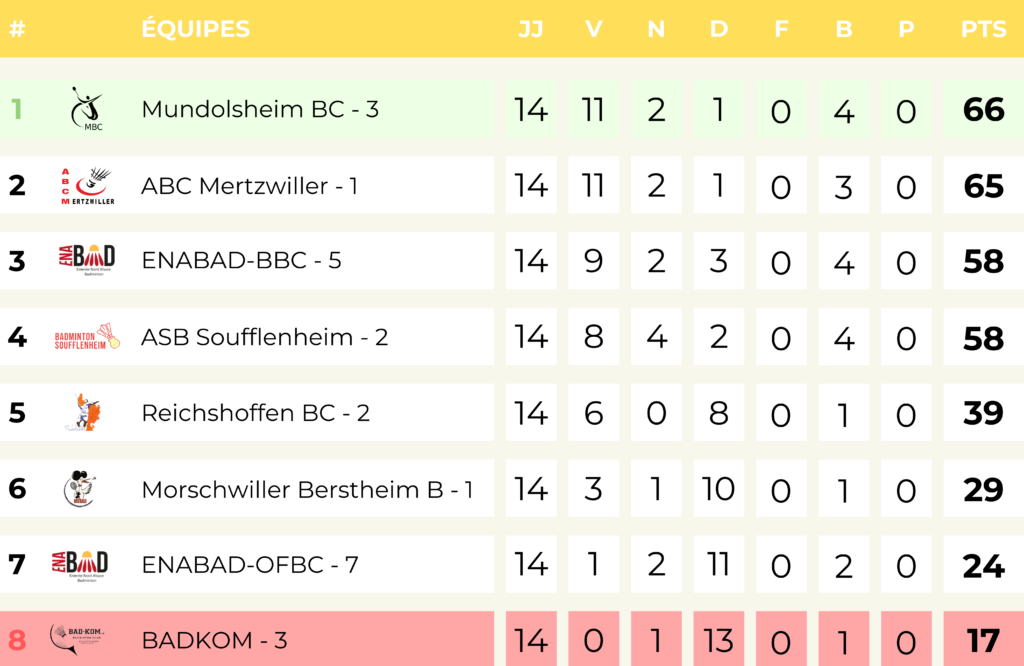Select the ABC Mertzwiller - 1 team name
The height and width of the screenshot is (666, 1024).
[249, 186]
